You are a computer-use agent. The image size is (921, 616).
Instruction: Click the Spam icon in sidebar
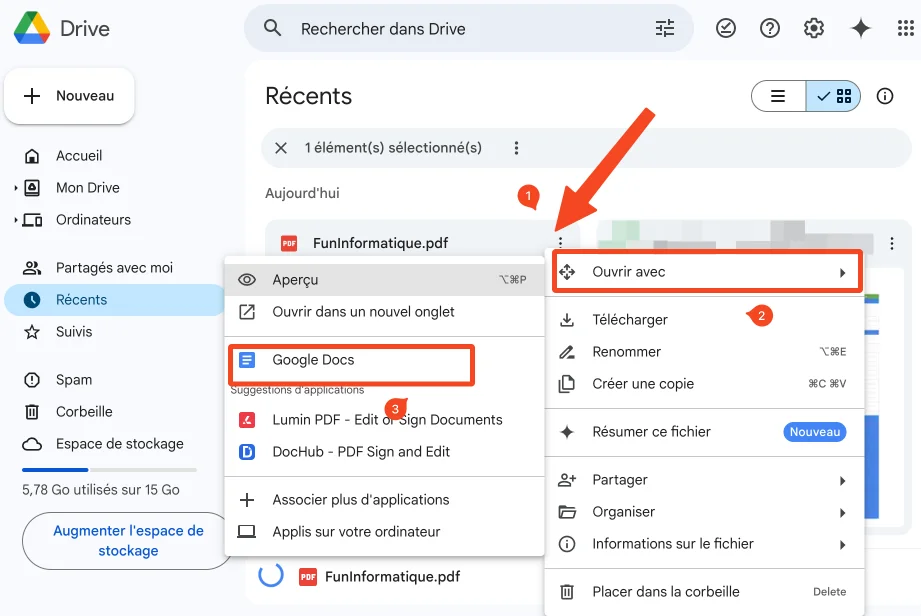coord(32,380)
